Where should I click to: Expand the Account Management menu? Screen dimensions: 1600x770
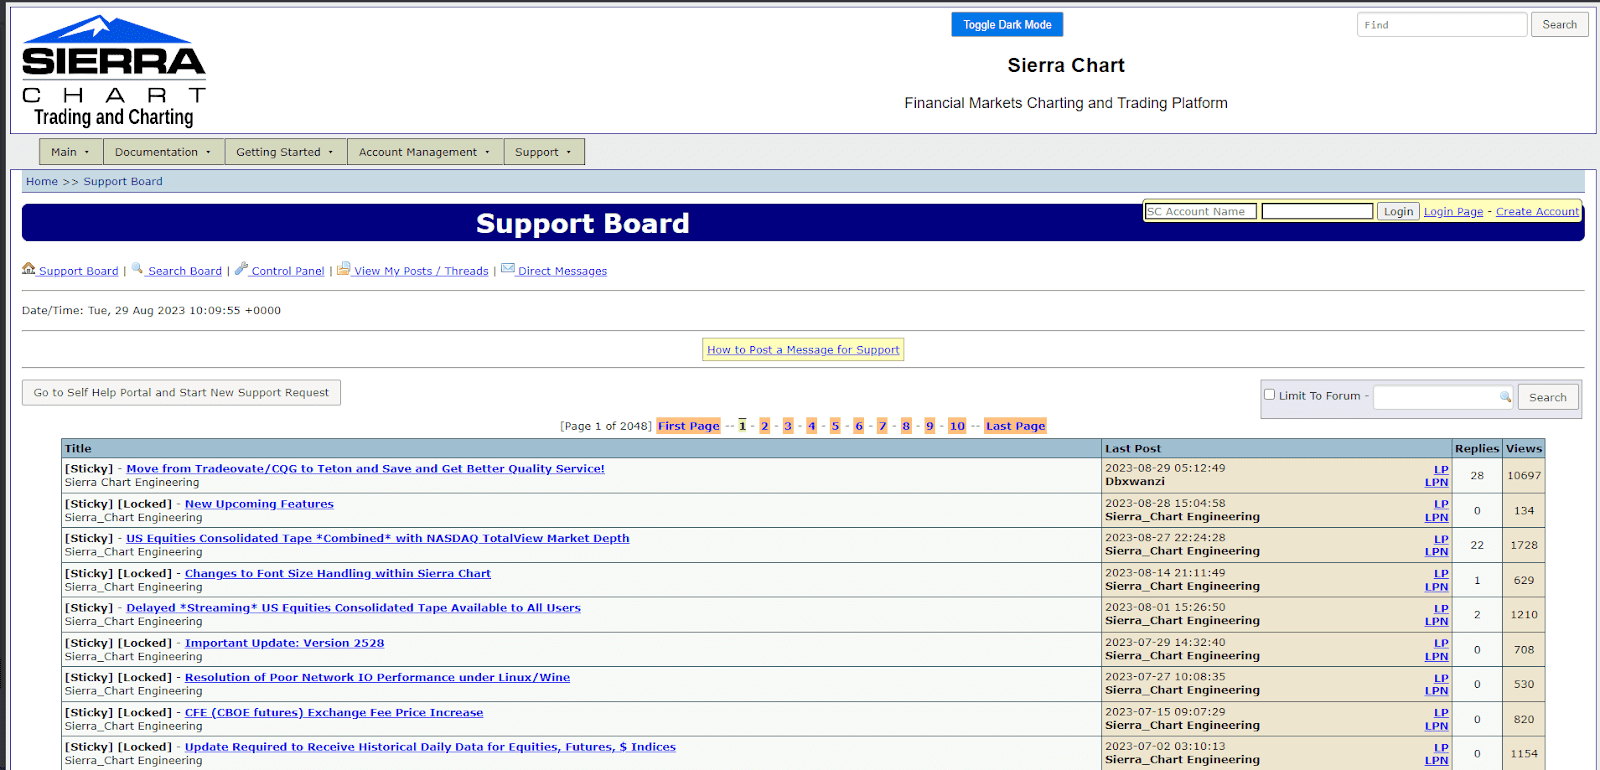coord(425,152)
